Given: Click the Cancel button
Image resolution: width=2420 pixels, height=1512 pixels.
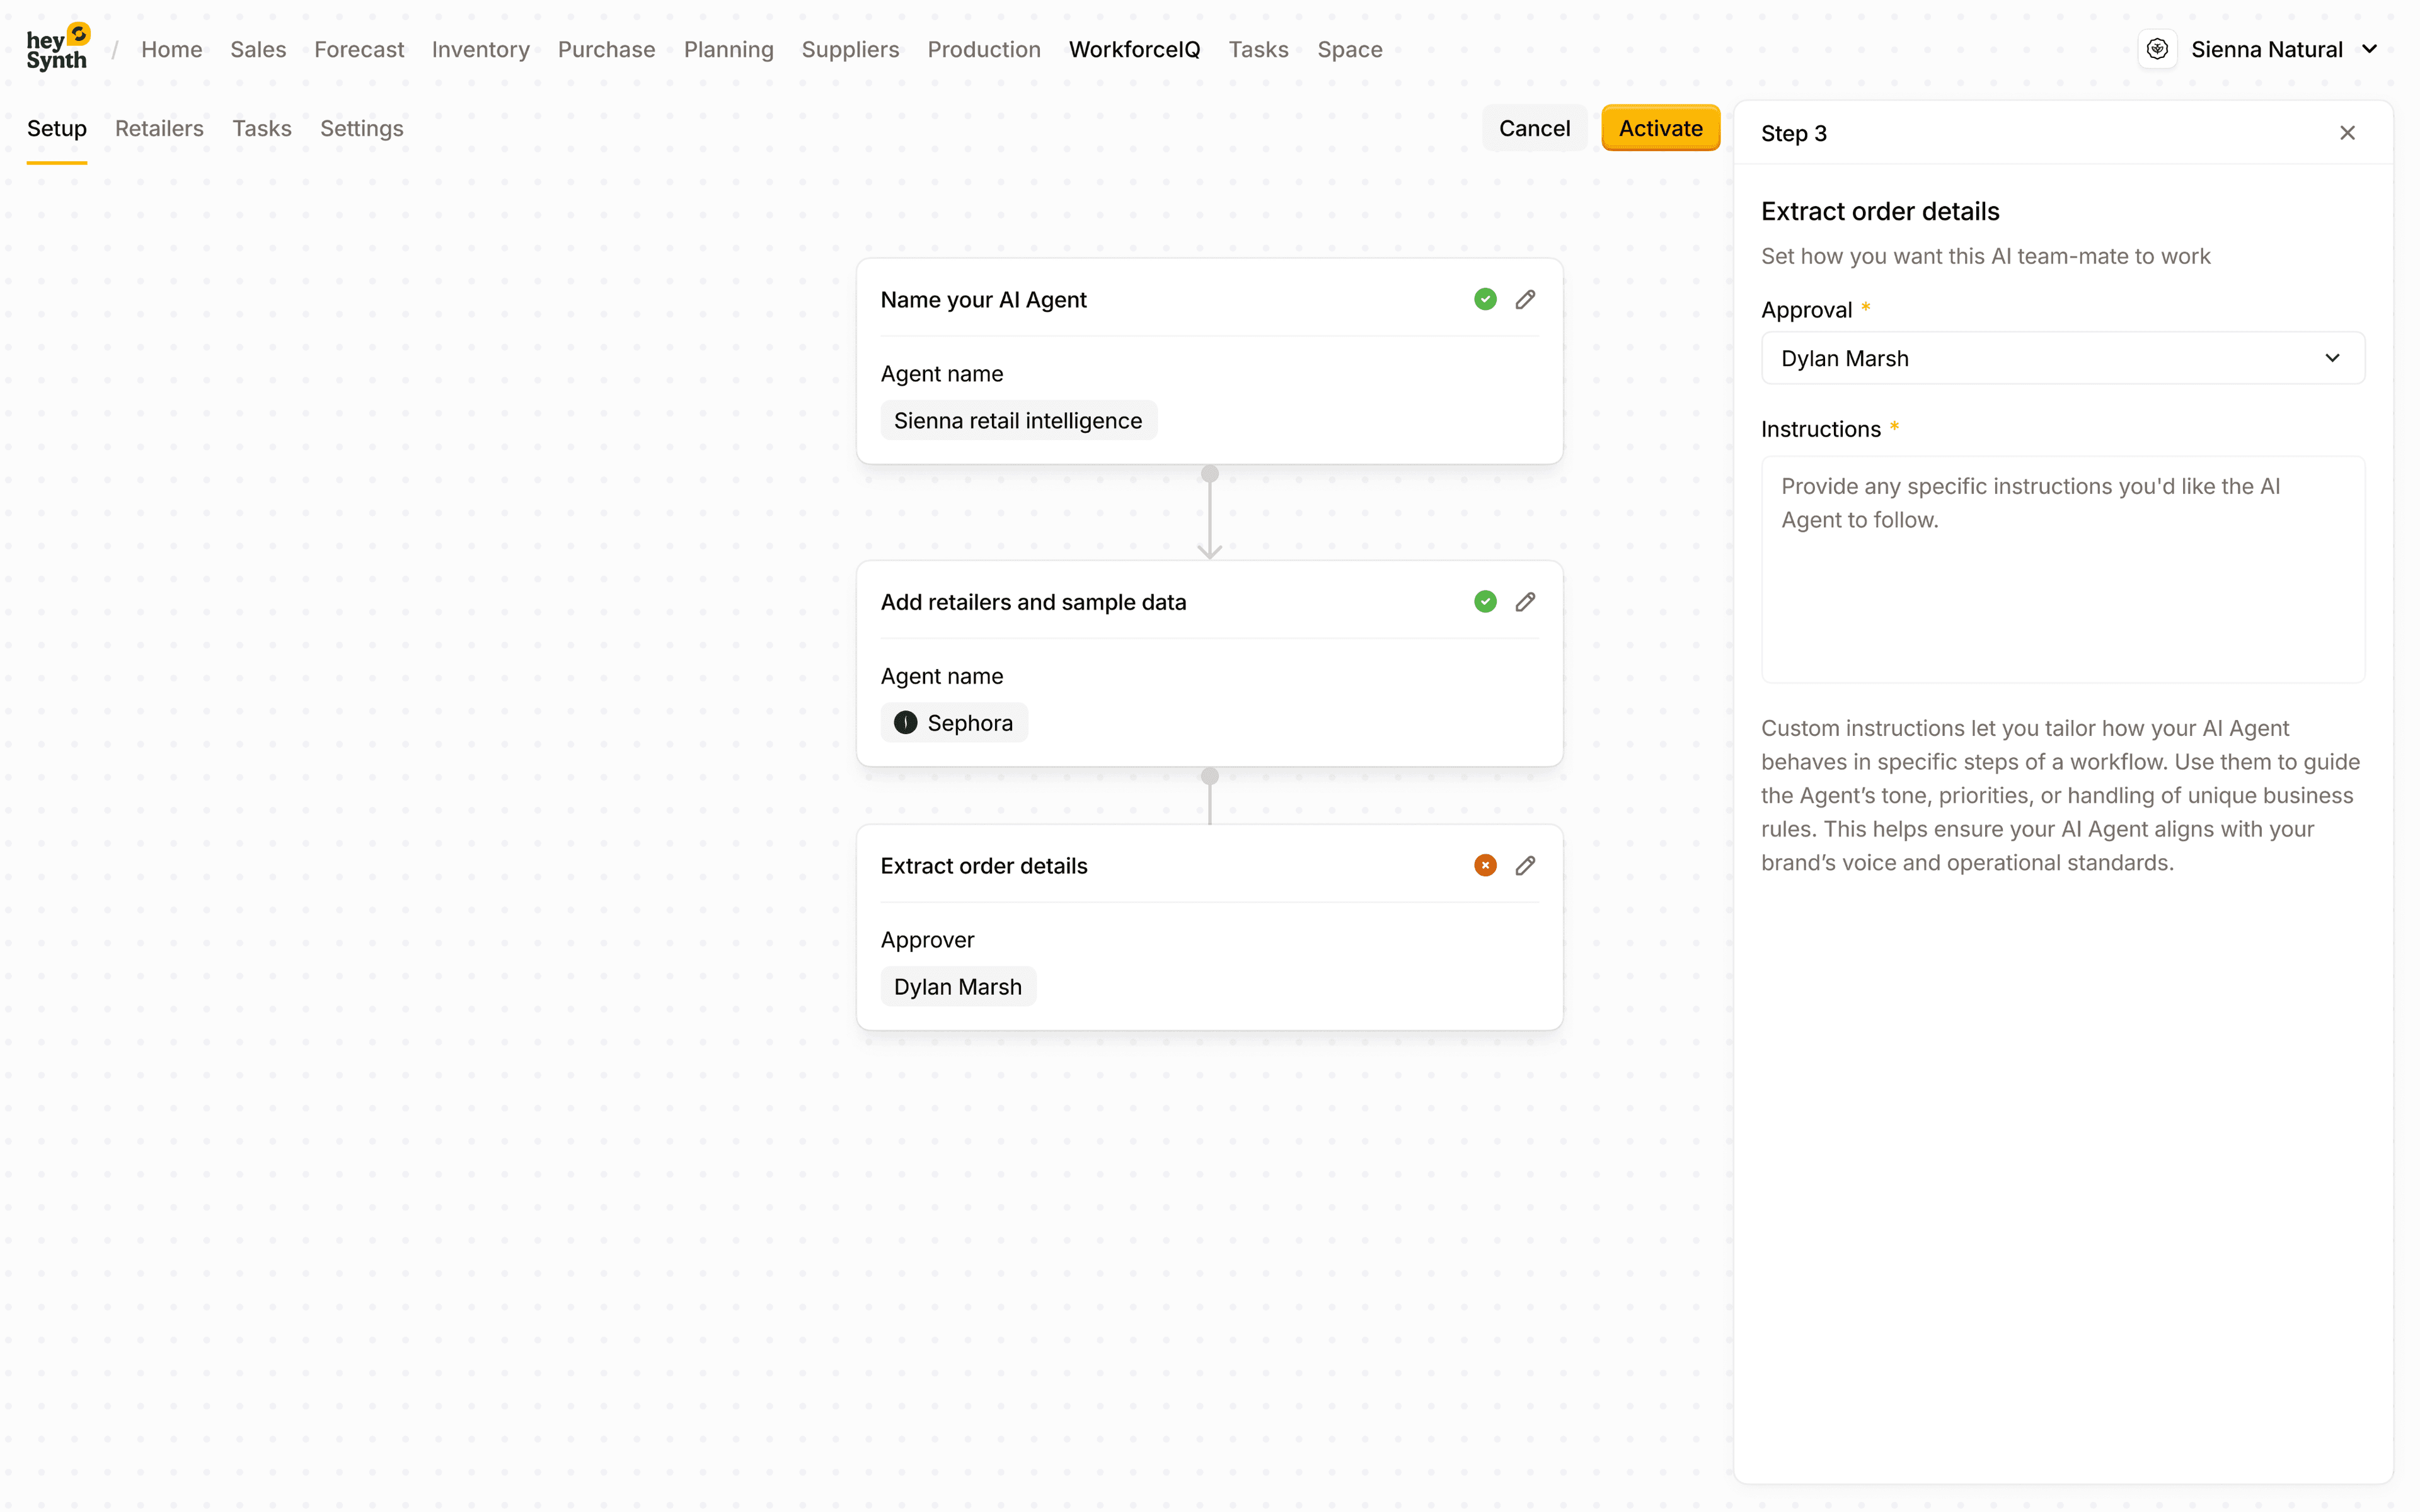Looking at the screenshot, I should click(1535, 128).
